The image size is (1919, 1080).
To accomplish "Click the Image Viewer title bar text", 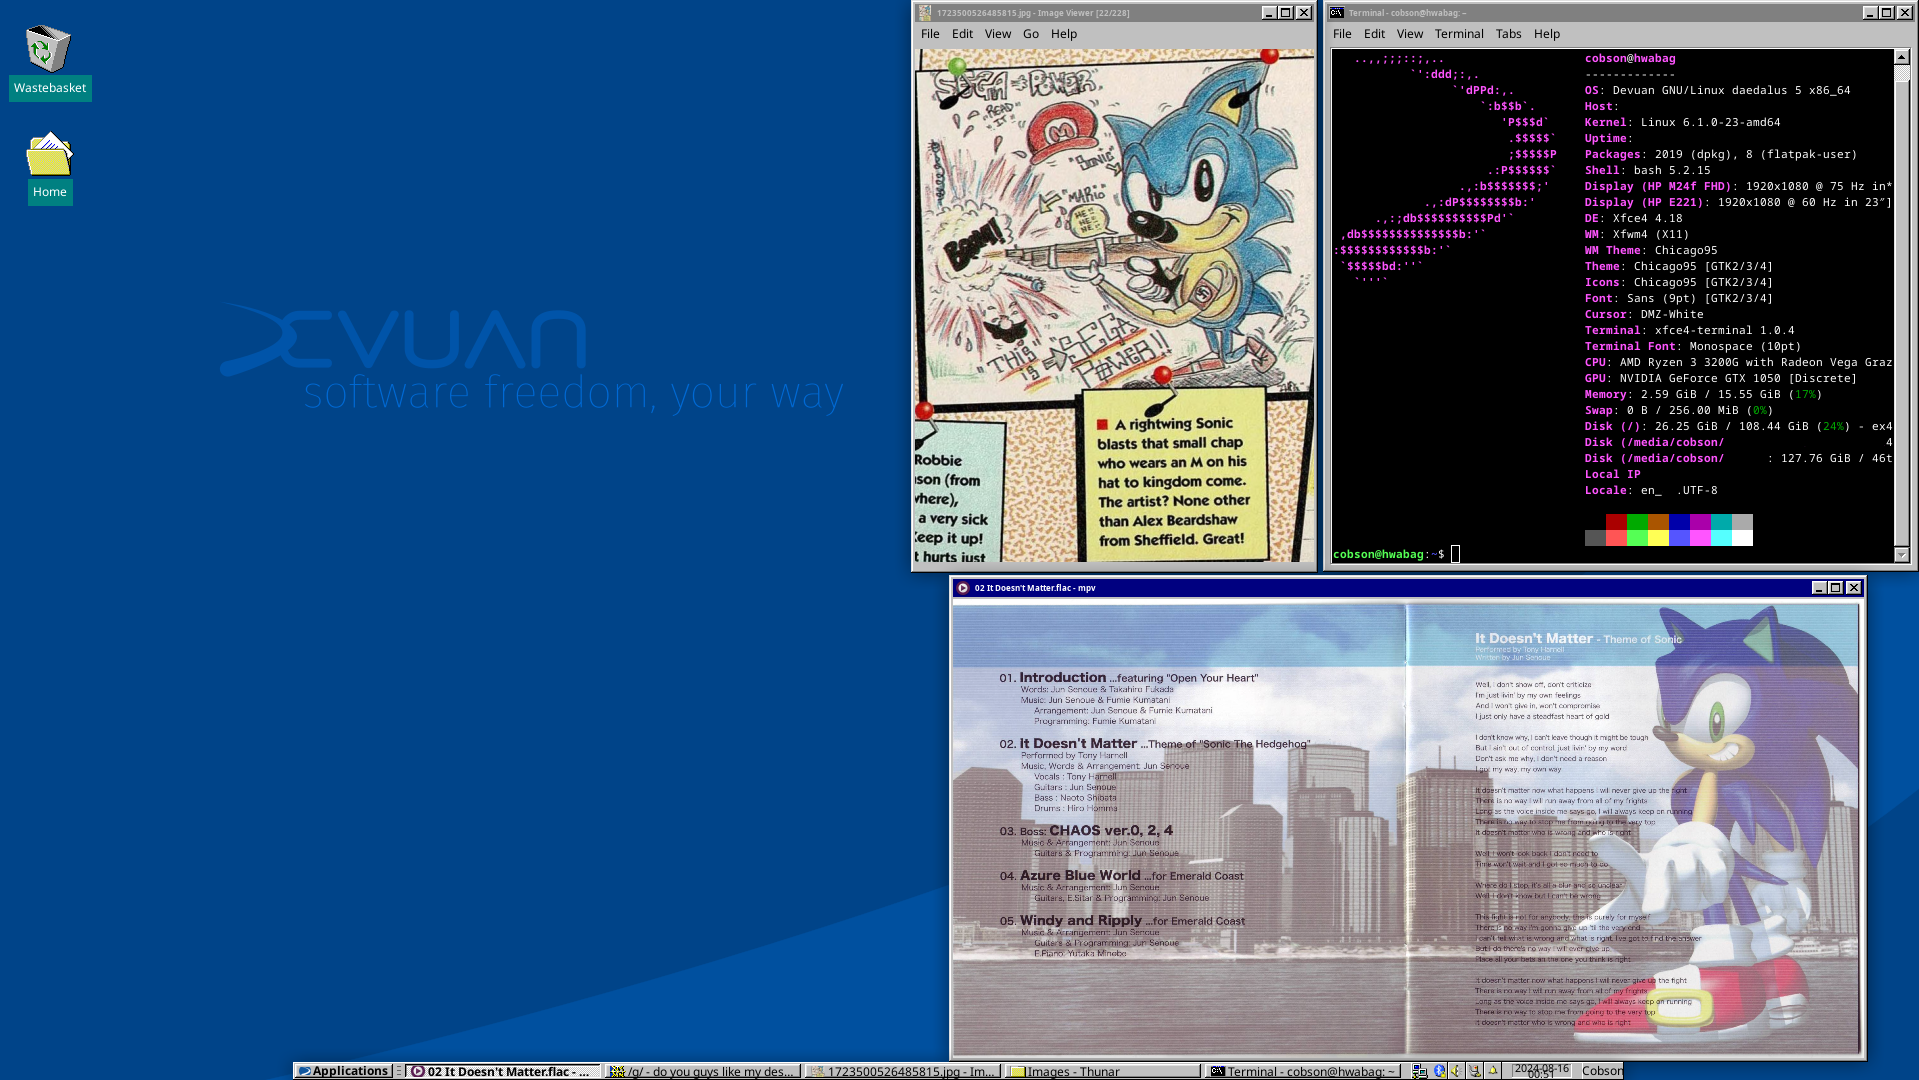I will click(1033, 13).
